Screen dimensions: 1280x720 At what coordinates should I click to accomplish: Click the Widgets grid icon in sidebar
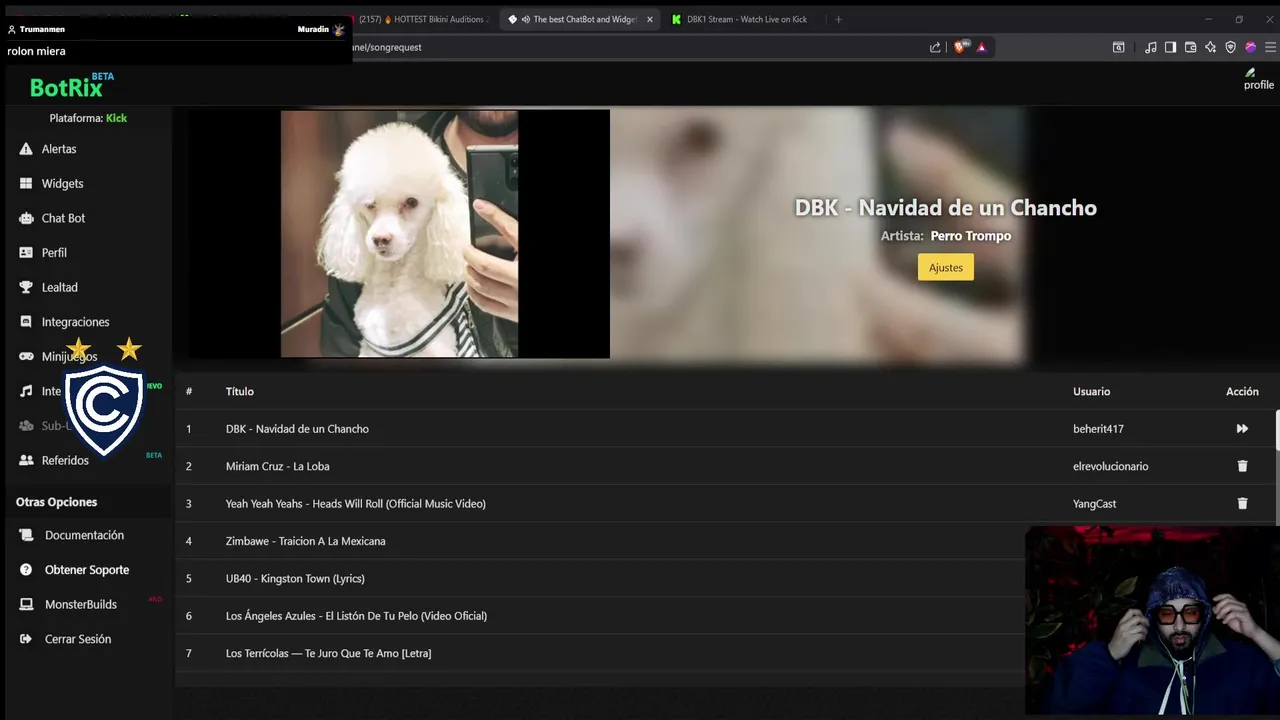pyautogui.click(x=26, y=184)
